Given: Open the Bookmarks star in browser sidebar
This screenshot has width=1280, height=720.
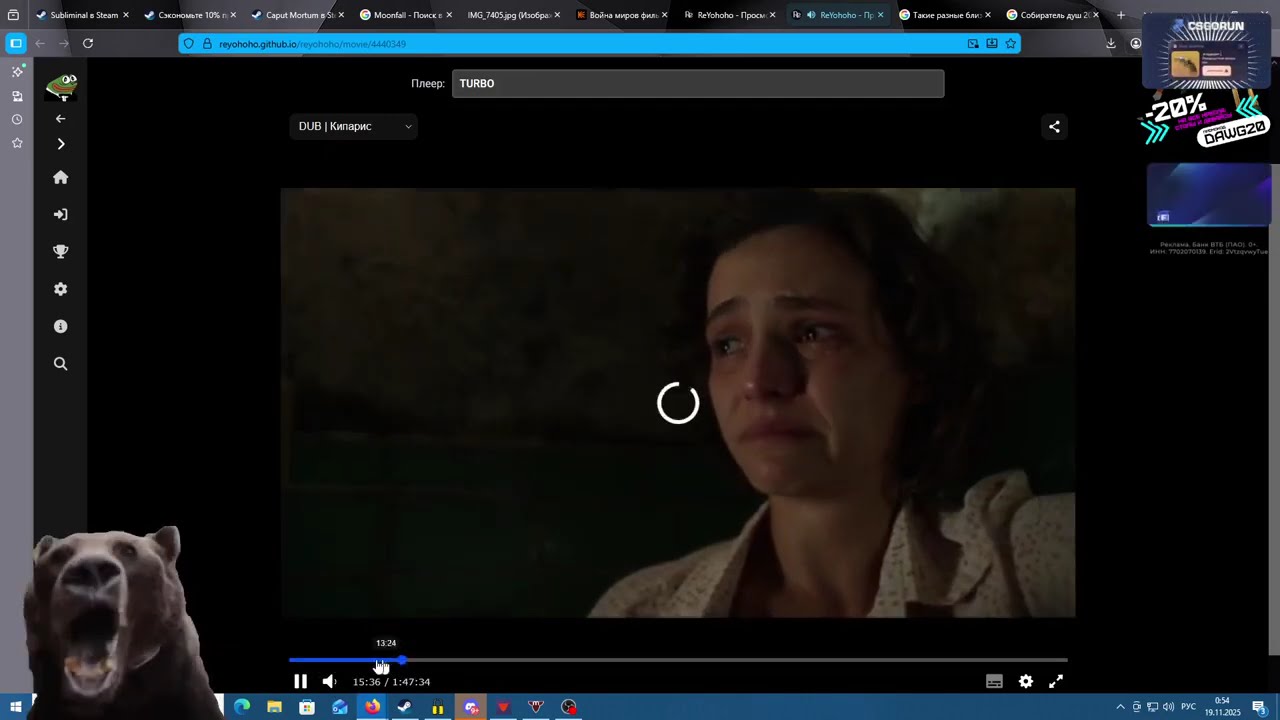Looking at the screenshot, I should point(17,144).
